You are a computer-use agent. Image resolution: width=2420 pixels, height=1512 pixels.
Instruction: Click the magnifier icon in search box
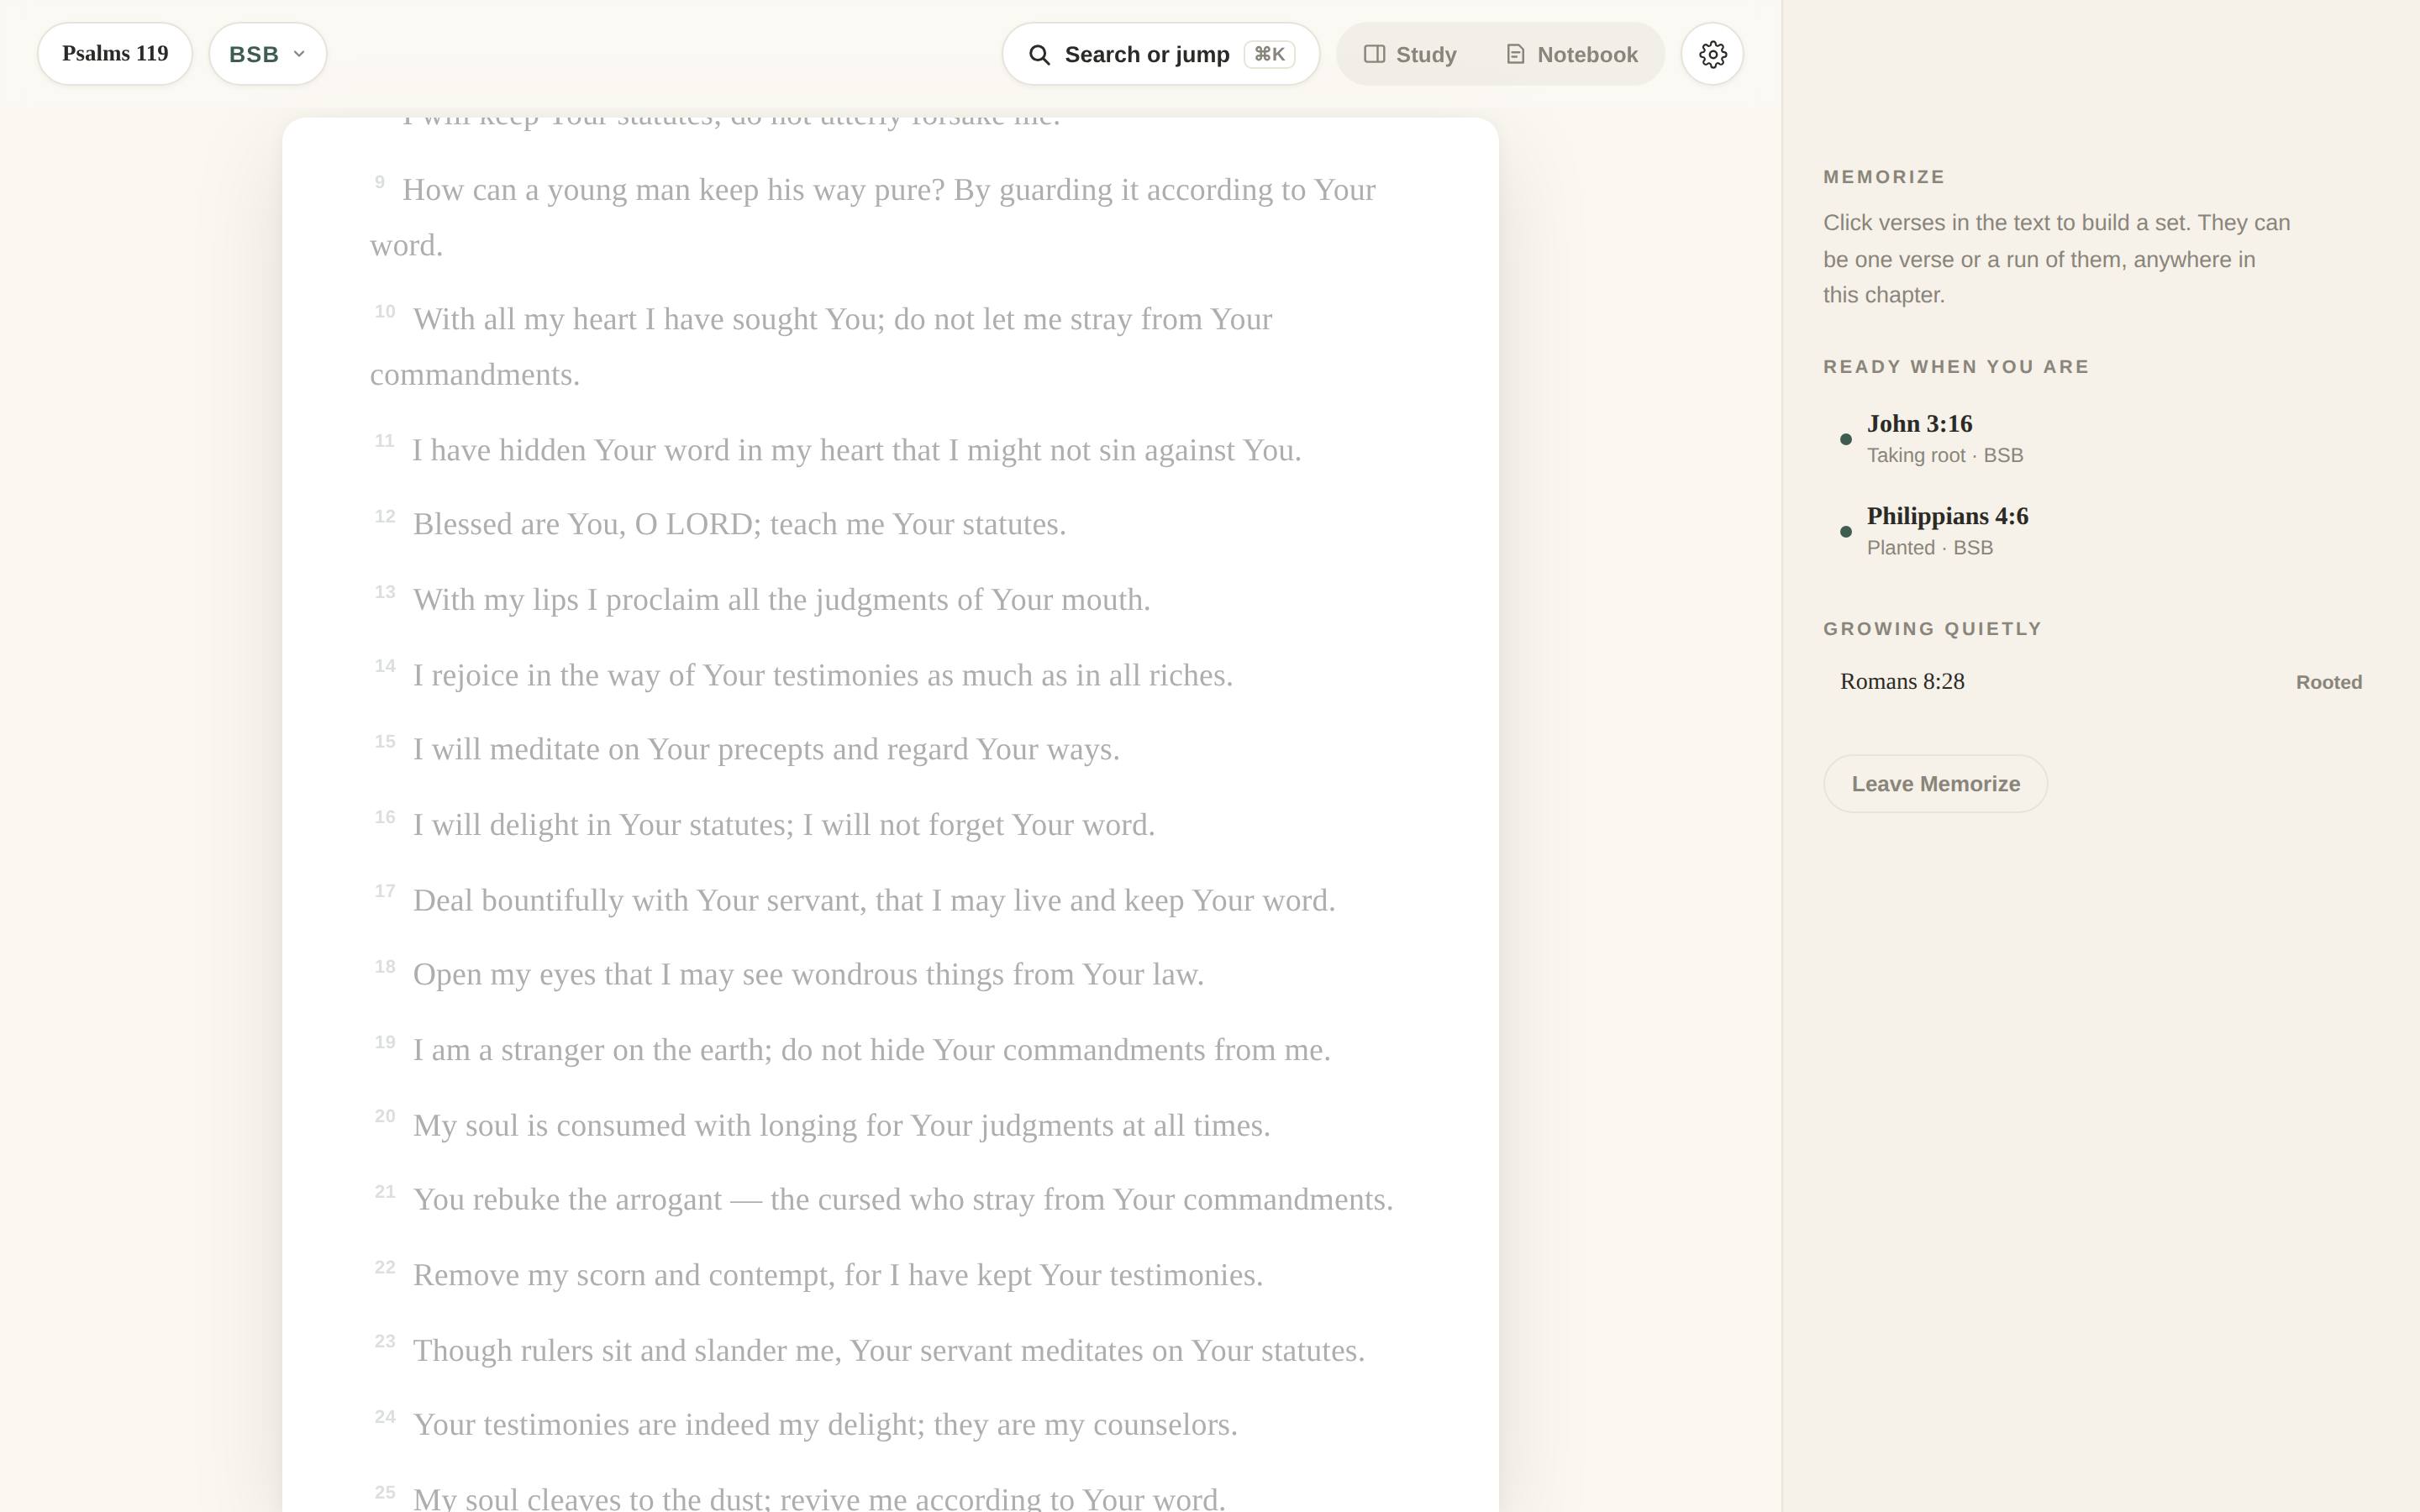click(x=1039, y=55)
